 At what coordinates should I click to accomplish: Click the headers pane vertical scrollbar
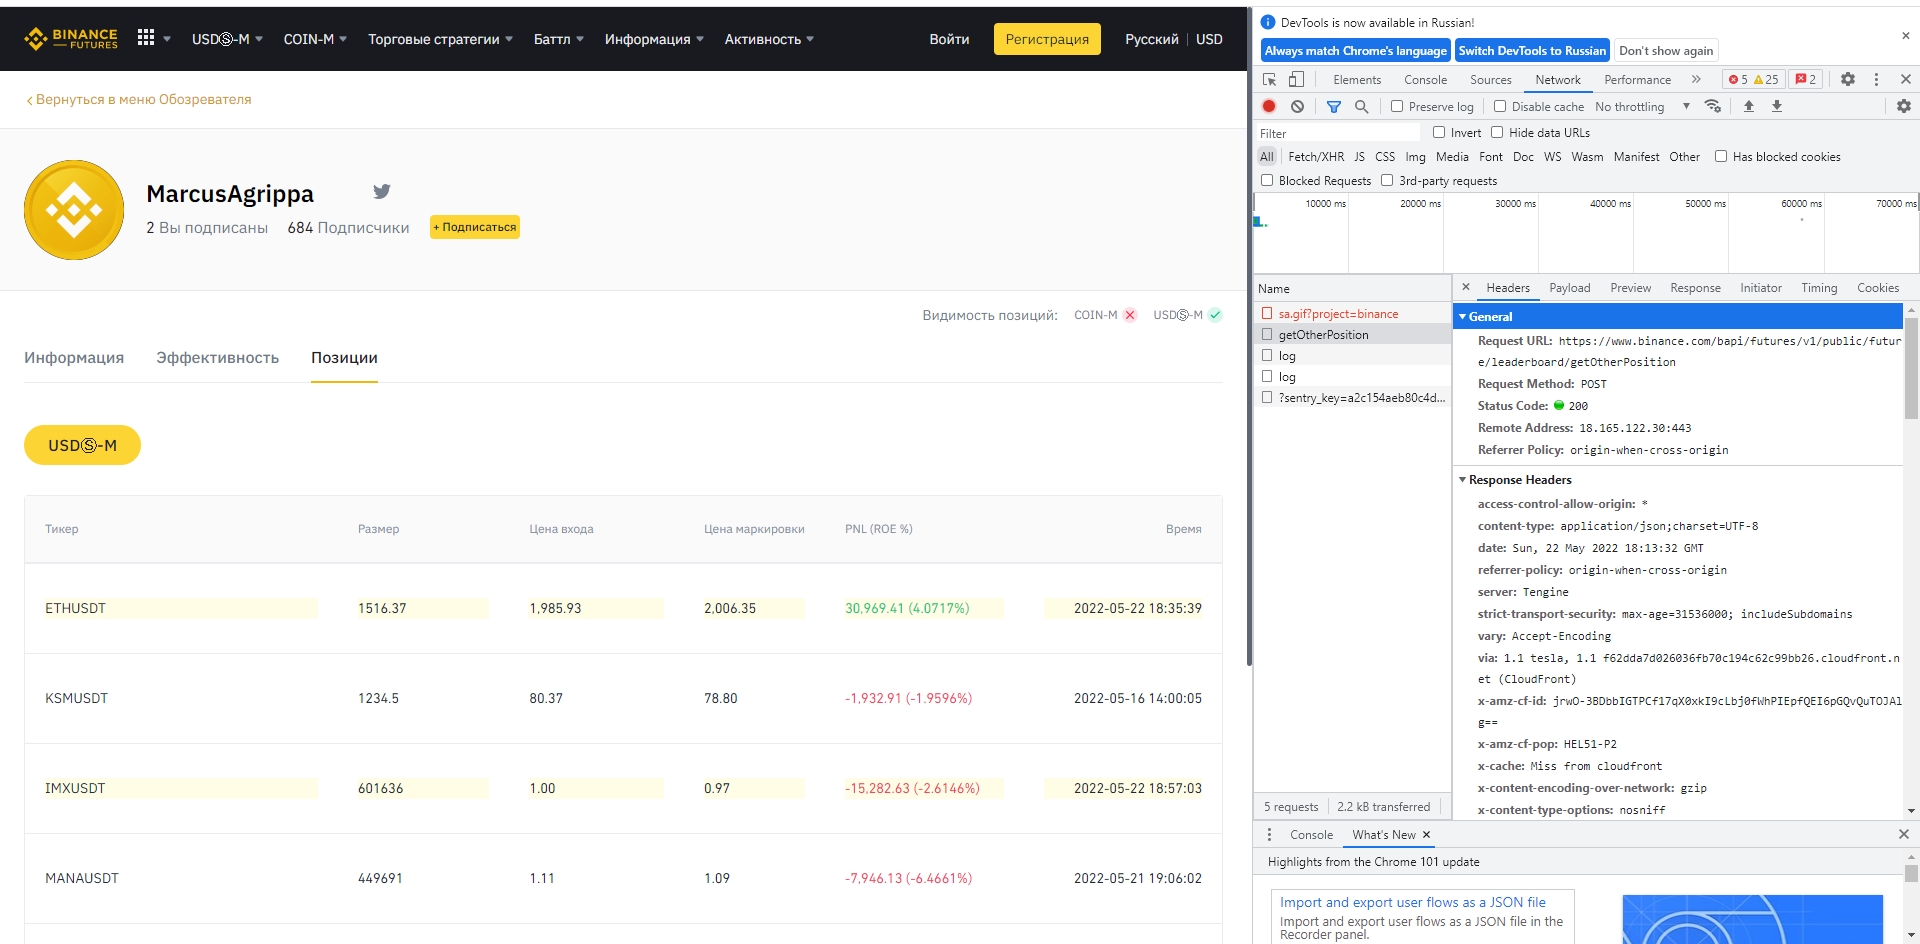pyautogui.click(x=1911, y=370)
